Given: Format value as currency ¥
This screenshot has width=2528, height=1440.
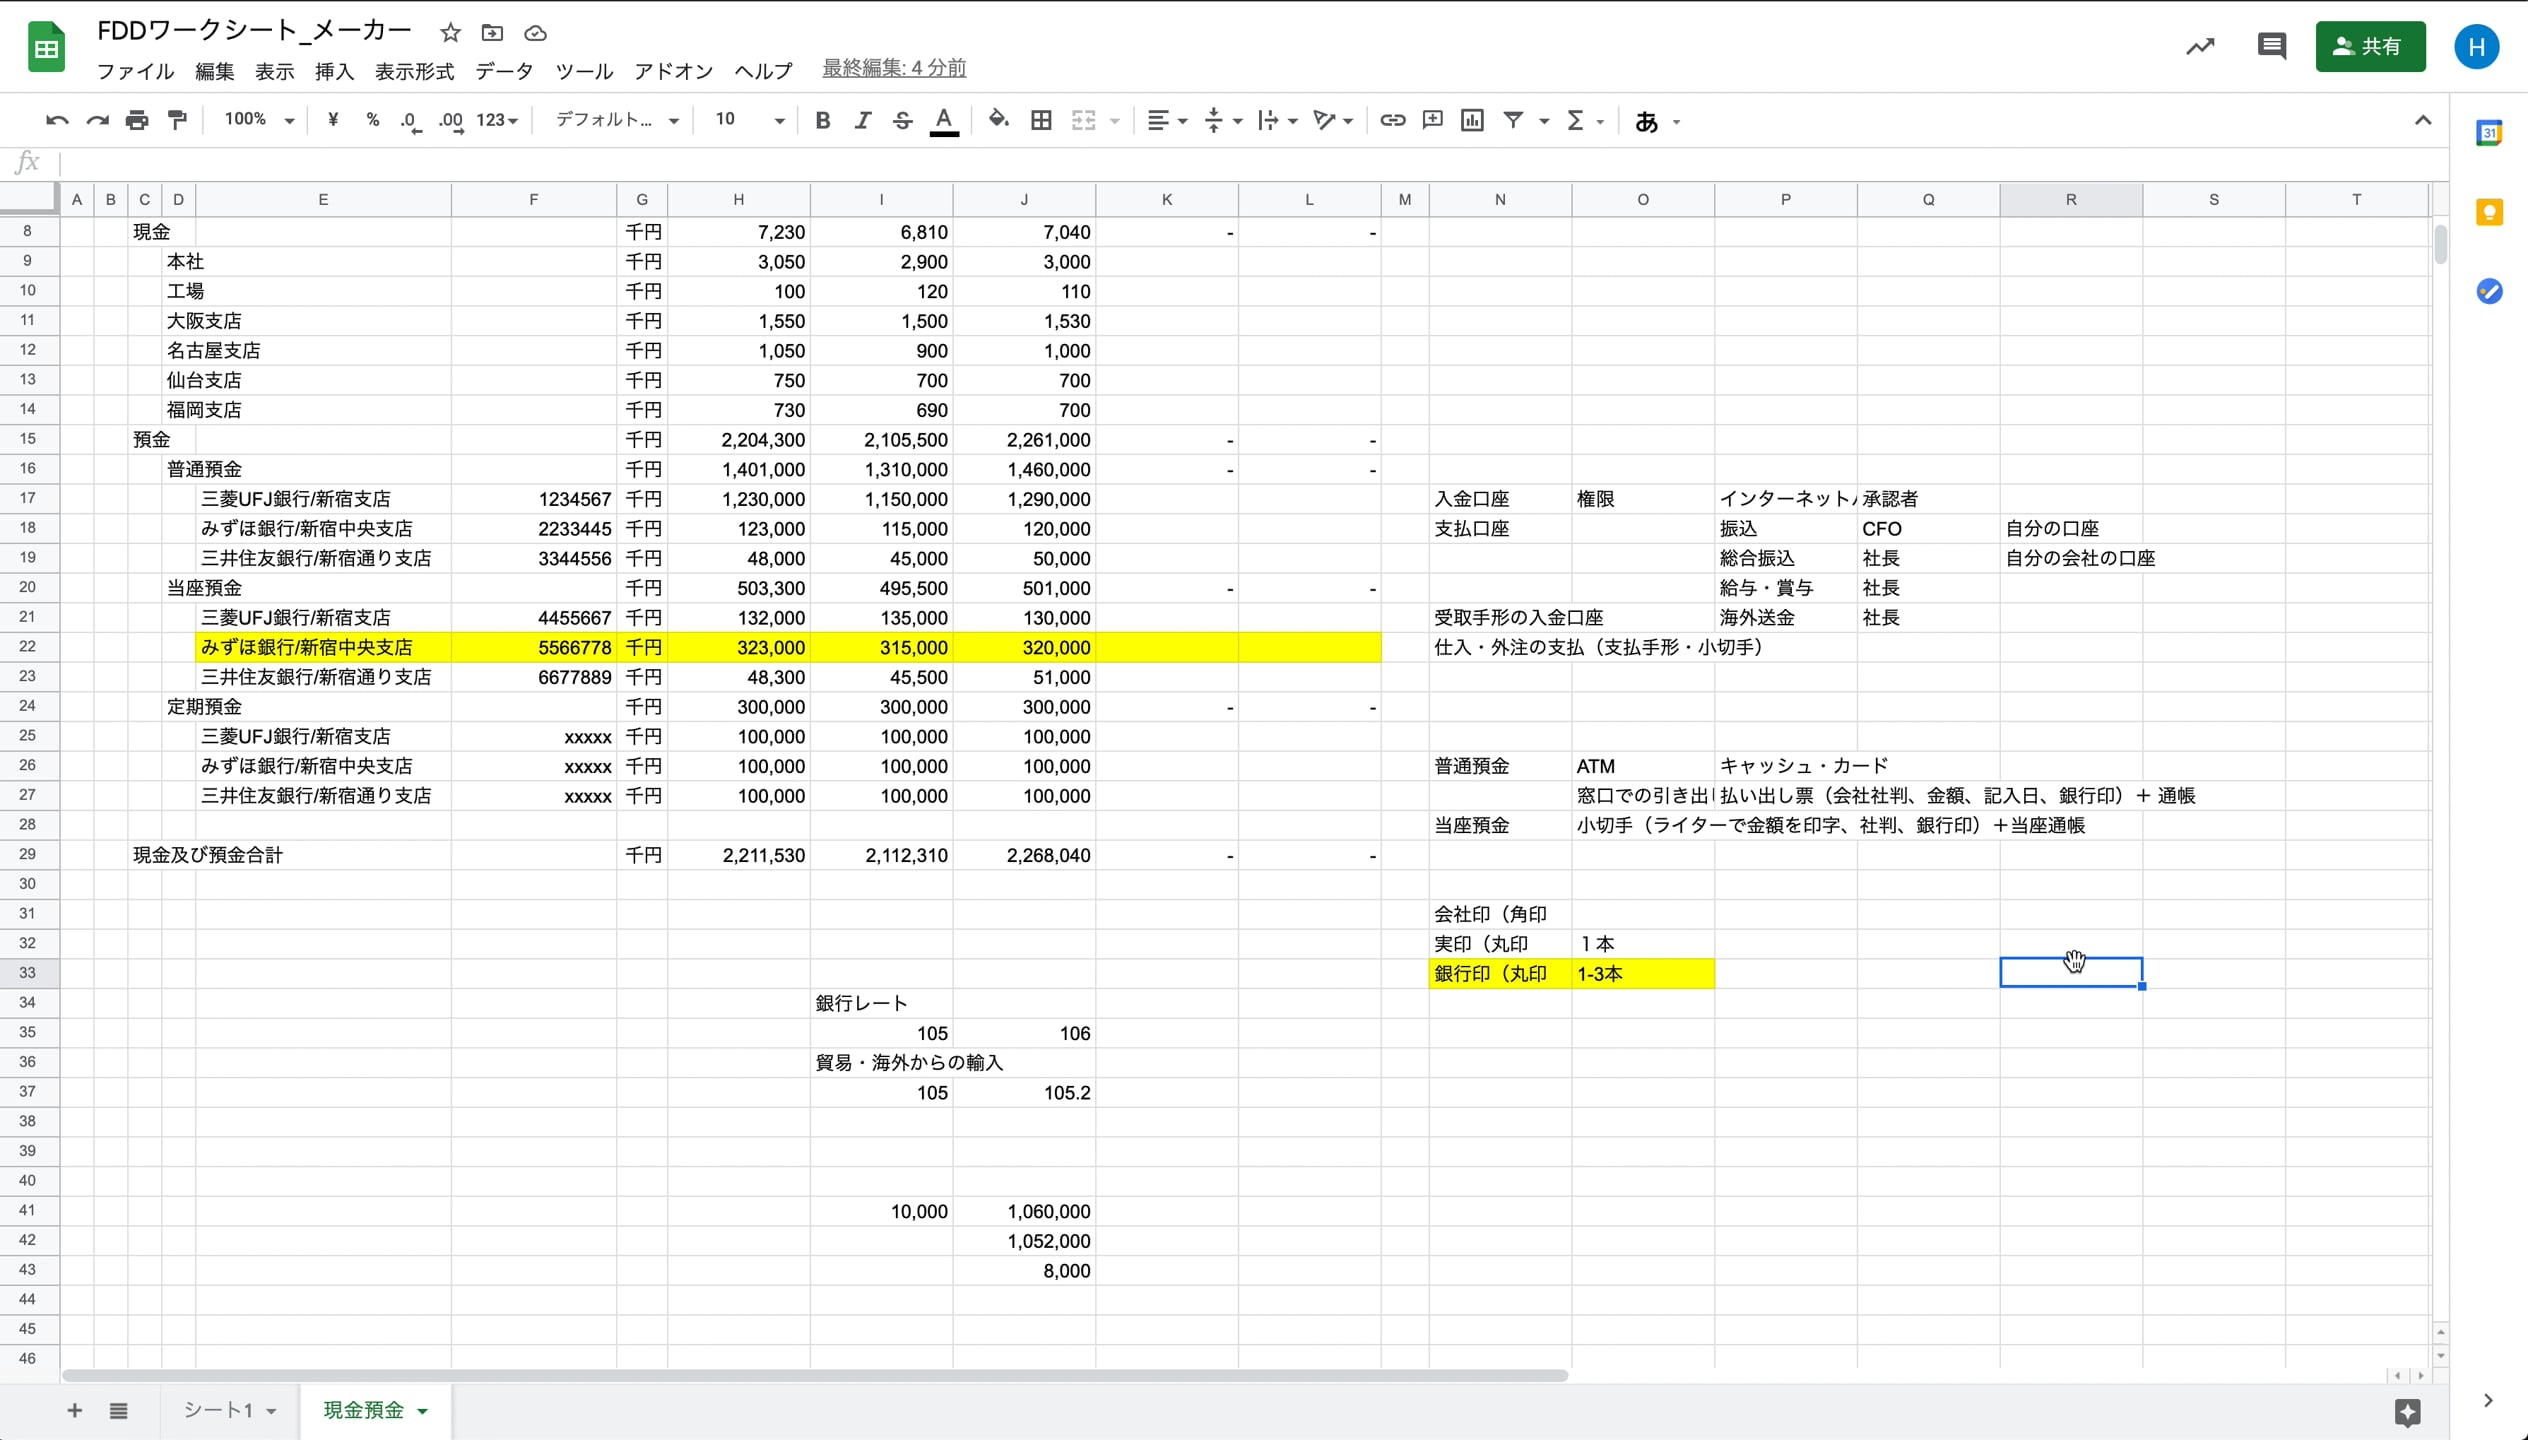Looking at the screenshot, I should [x=333, y=120].
